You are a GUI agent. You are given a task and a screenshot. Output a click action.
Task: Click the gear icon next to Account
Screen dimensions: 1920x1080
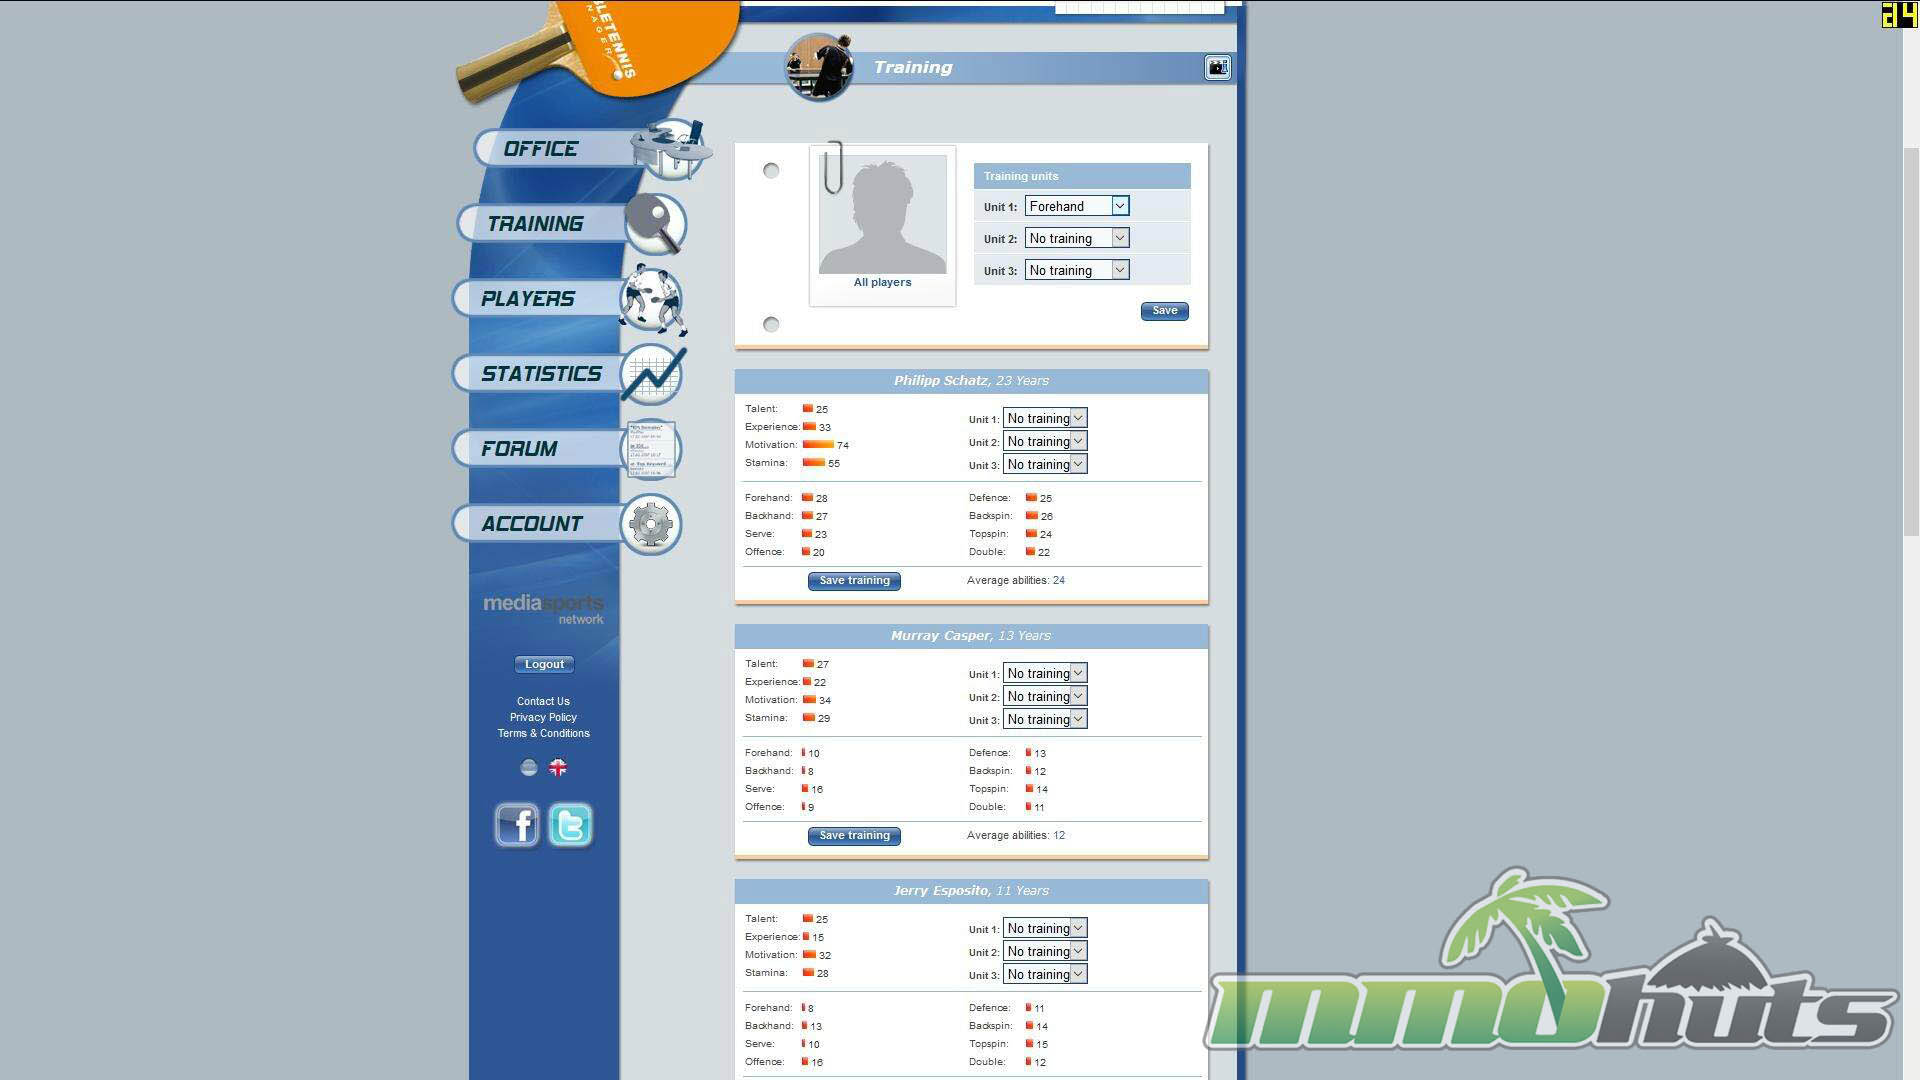click(651, 524)
